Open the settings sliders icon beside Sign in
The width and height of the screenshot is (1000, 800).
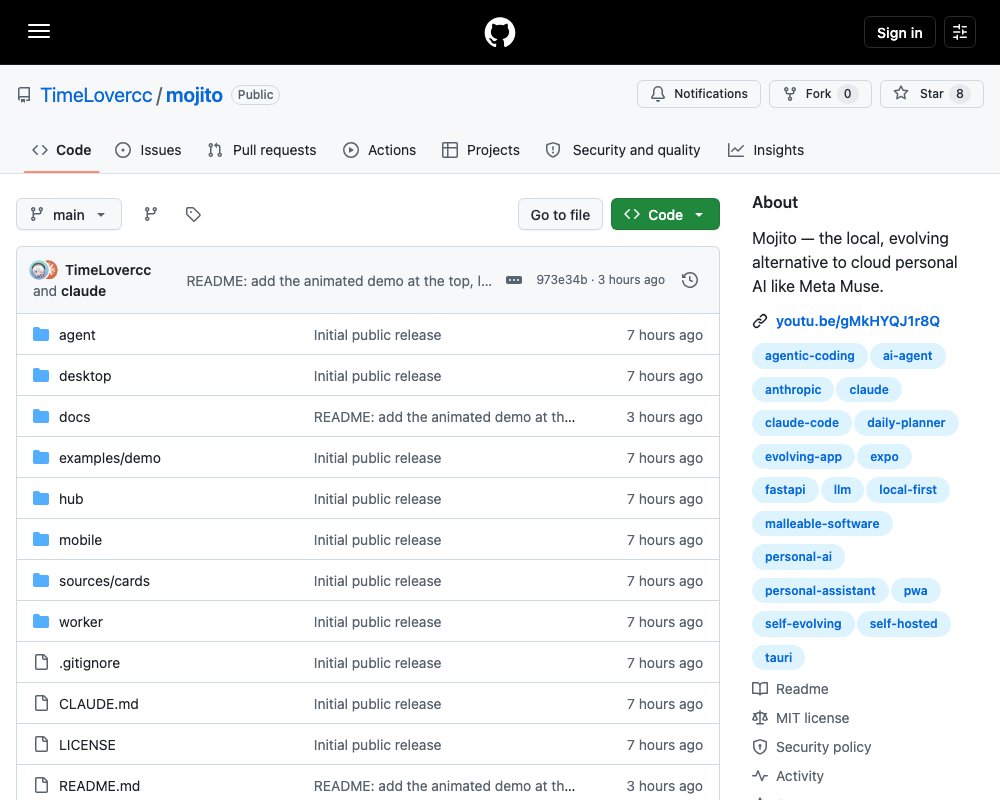960,32
